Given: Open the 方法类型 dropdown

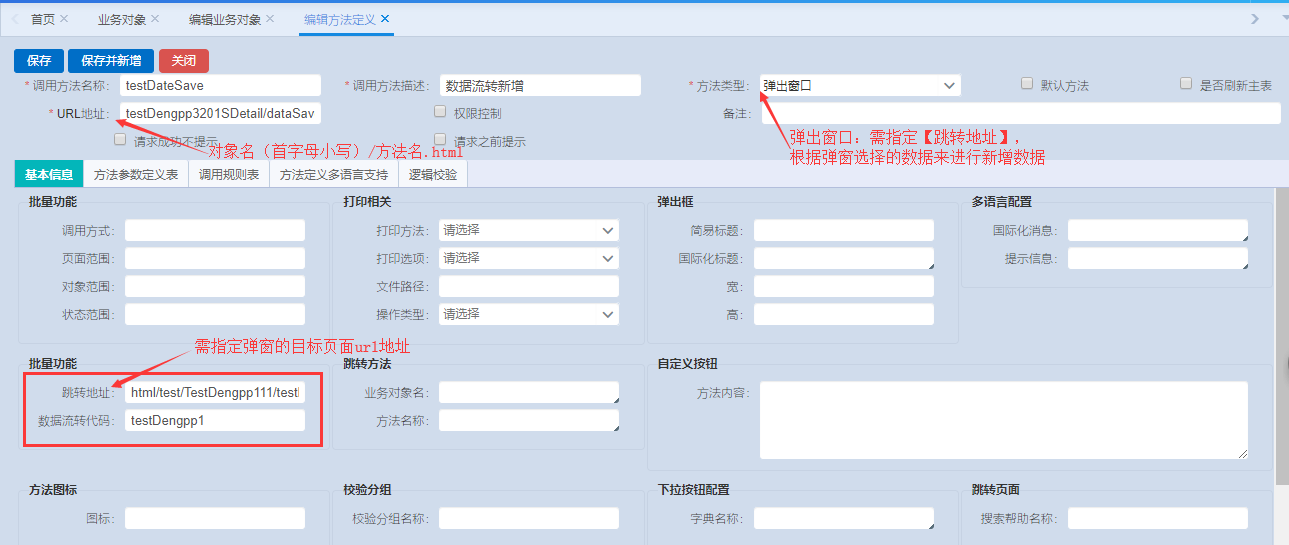Looking at the screenshot, I should coord(860,86).
